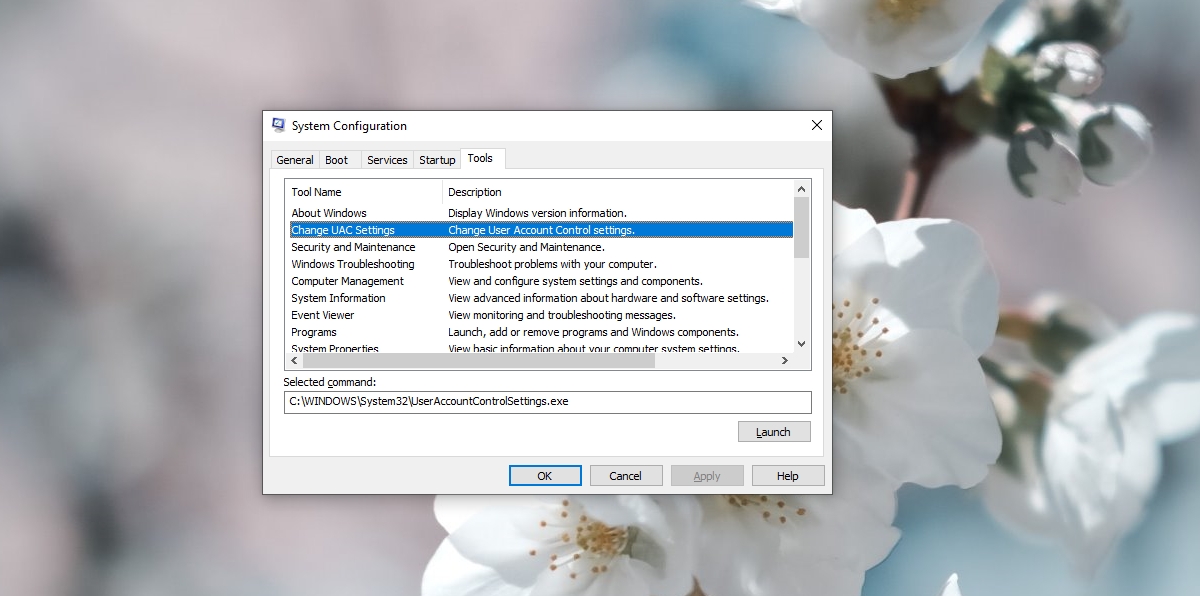This screenshot has height=596, width=1200.
Task: Click description 'Troubleshoot problems with your computer.'
Action: click(x=552, y=264)
